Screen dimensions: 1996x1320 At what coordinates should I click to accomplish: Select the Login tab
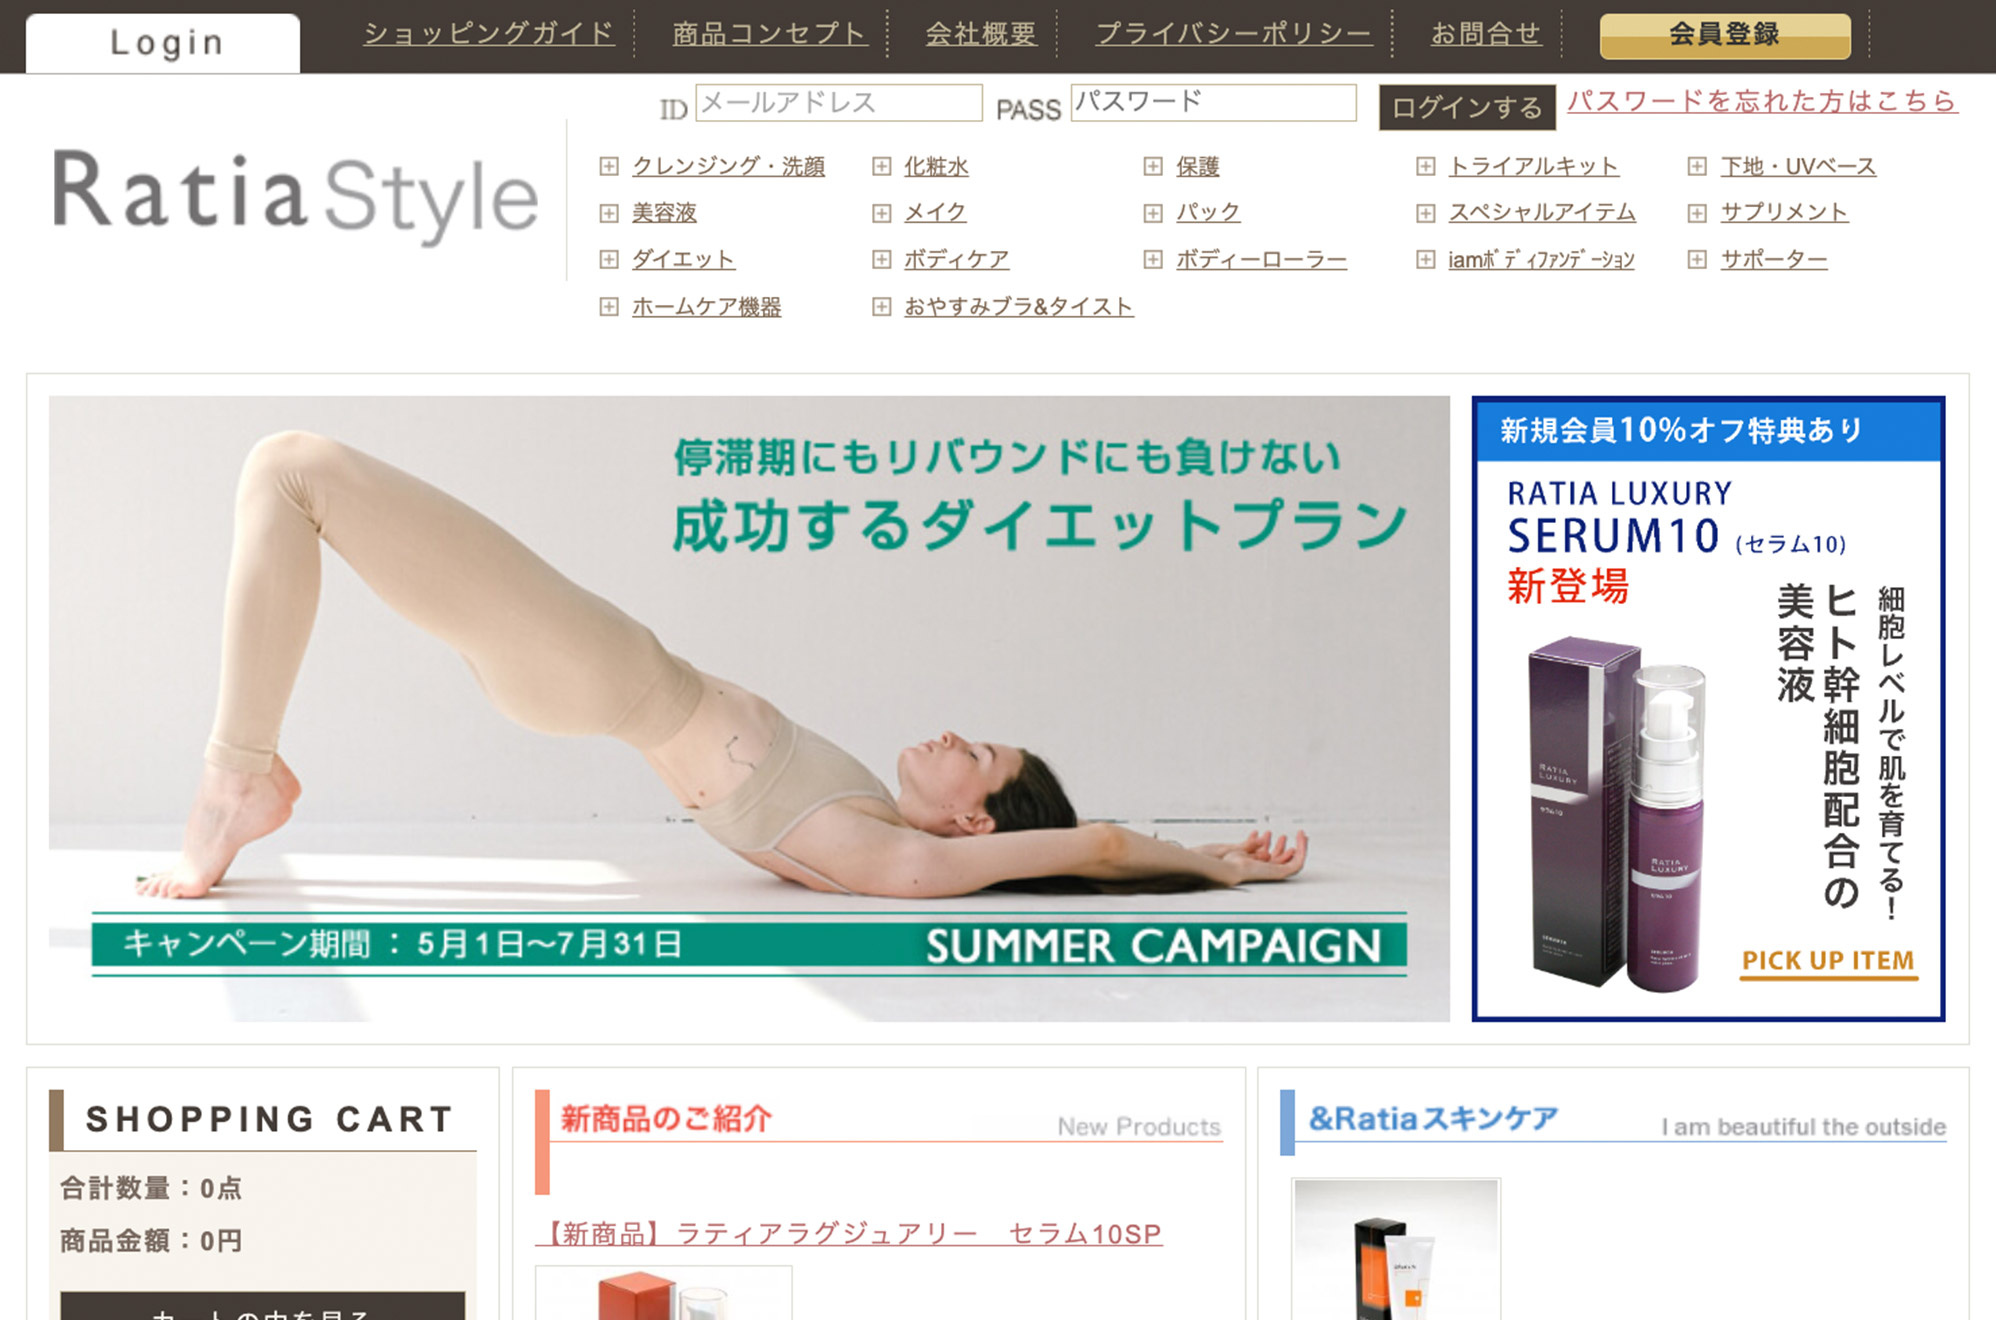[163, 43]
